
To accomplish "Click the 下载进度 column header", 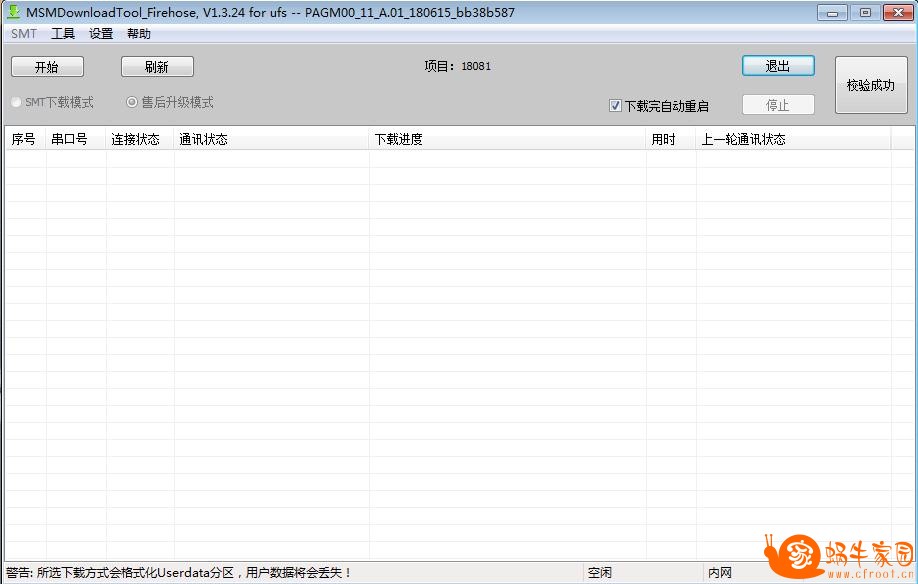I will (x=508, y=139).
